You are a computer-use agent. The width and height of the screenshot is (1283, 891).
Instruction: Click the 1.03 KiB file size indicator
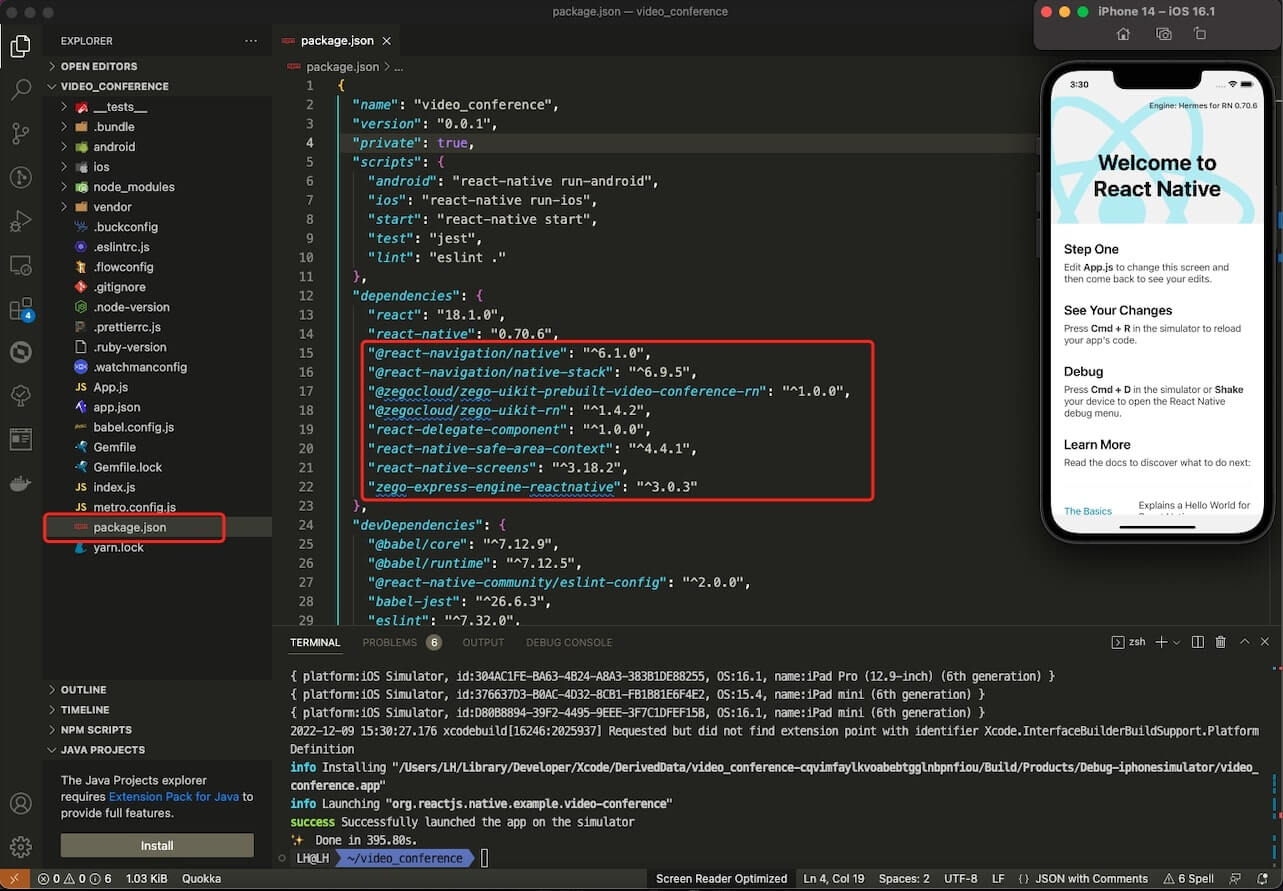click(146, 879)
